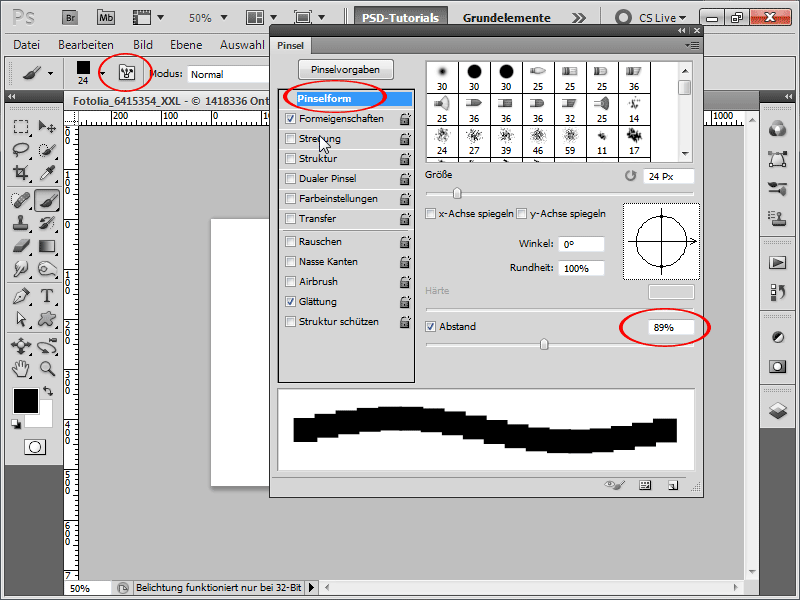Launch Adobe Bridge from the top bar

(70, 17)
